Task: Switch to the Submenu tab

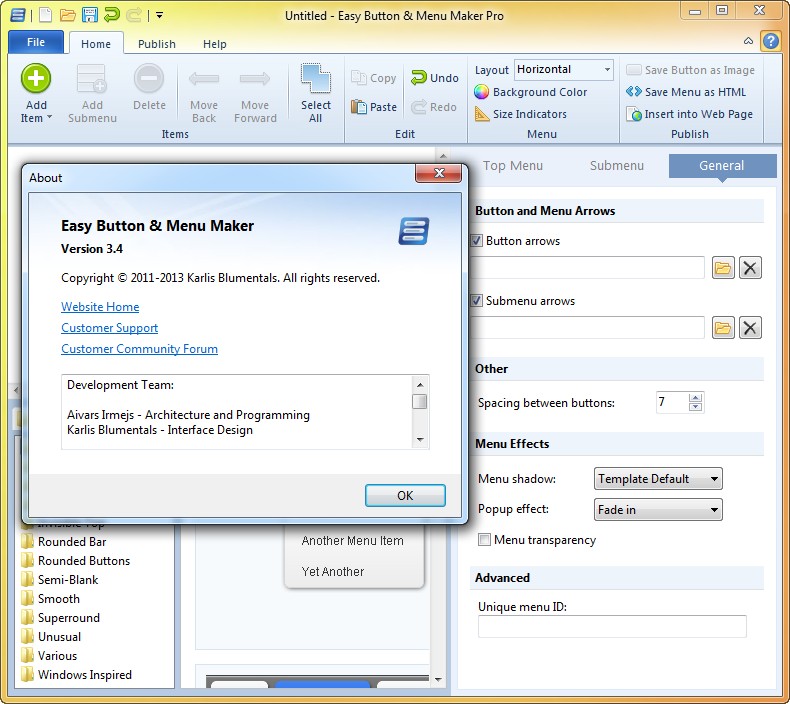Action: click(x=617, y=166)
